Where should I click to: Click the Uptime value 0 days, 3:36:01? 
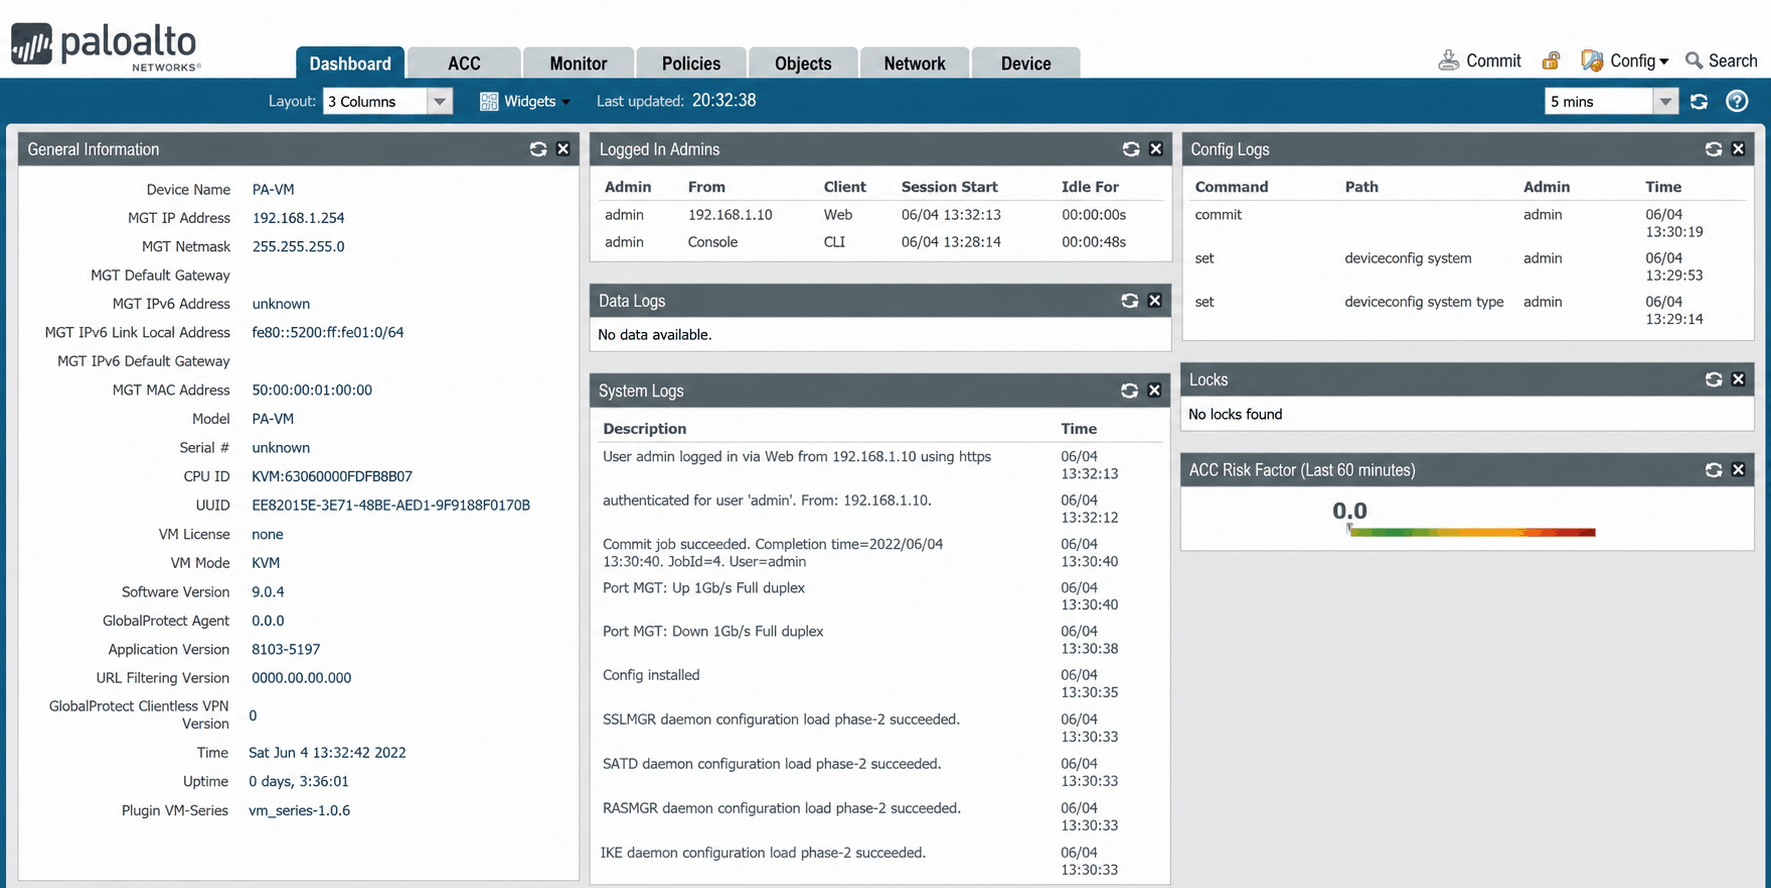(x=298, y=782)
